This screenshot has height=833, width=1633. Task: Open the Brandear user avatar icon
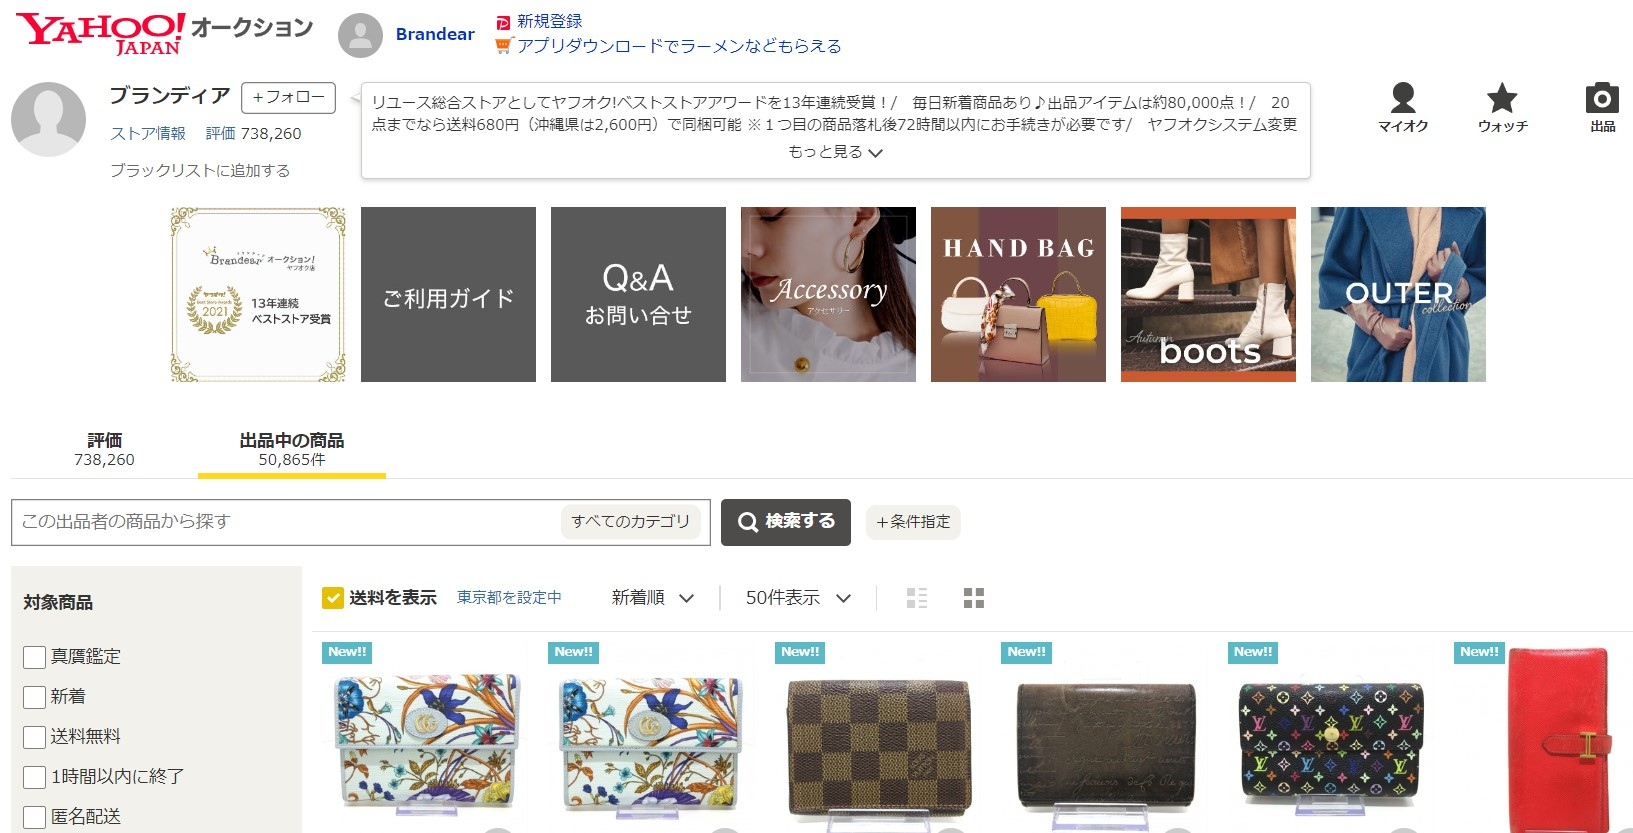(360, 36)
